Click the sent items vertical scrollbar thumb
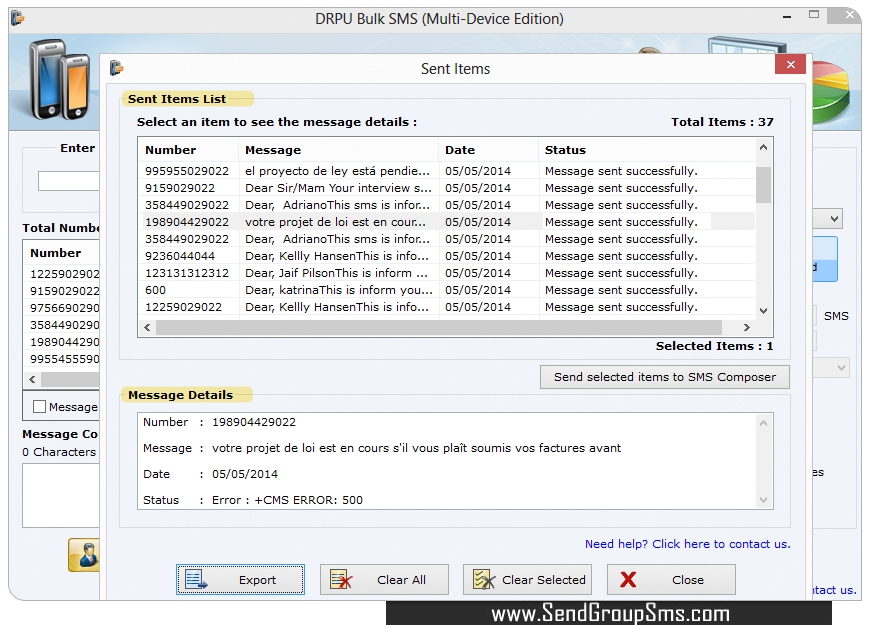 coord(763,185)
